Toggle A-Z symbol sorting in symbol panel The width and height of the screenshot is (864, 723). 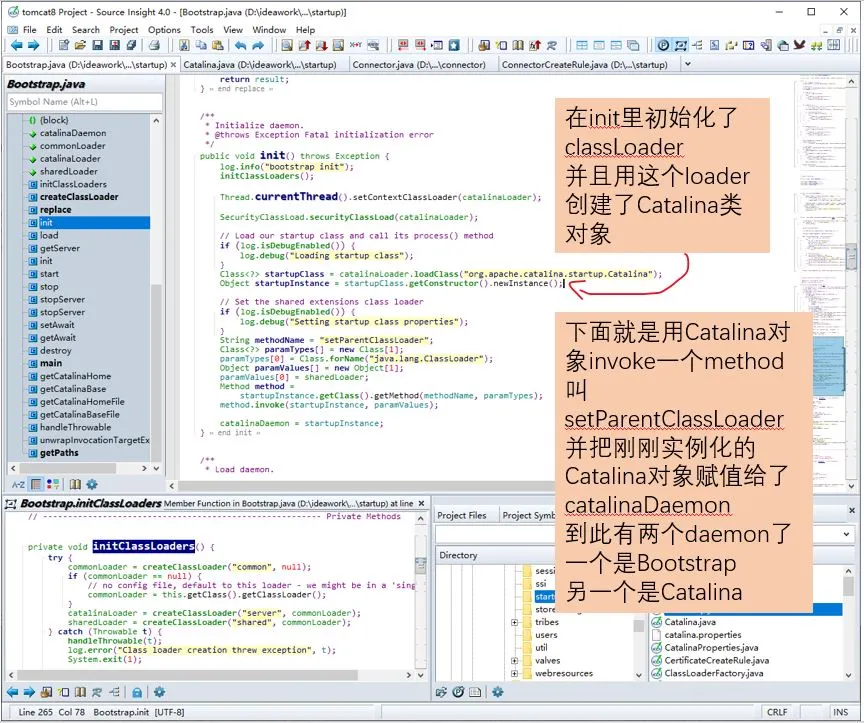point(18,484)
